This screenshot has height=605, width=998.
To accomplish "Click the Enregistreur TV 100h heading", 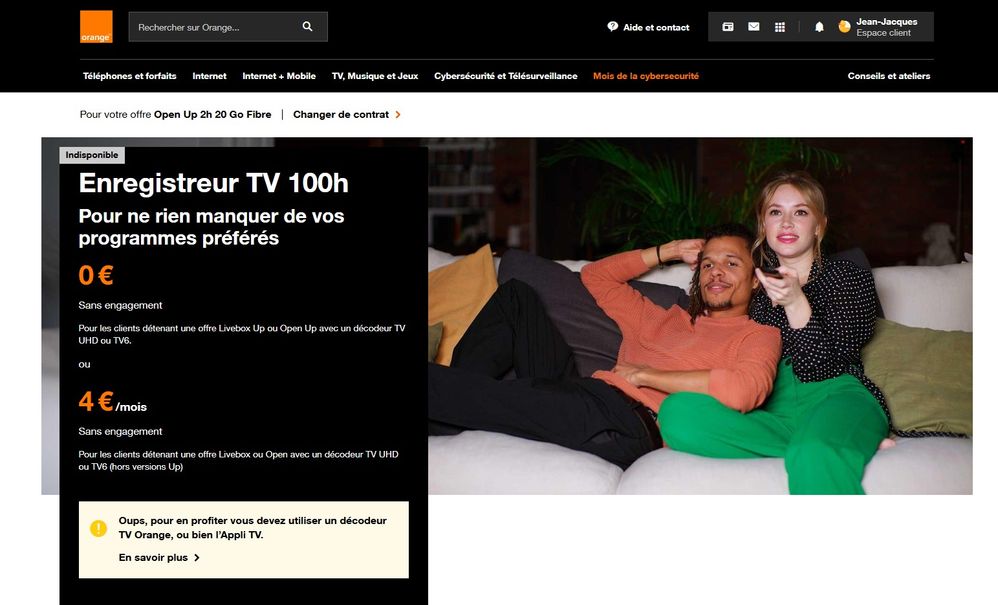I will pyautogui.click(x=214, y=183).
